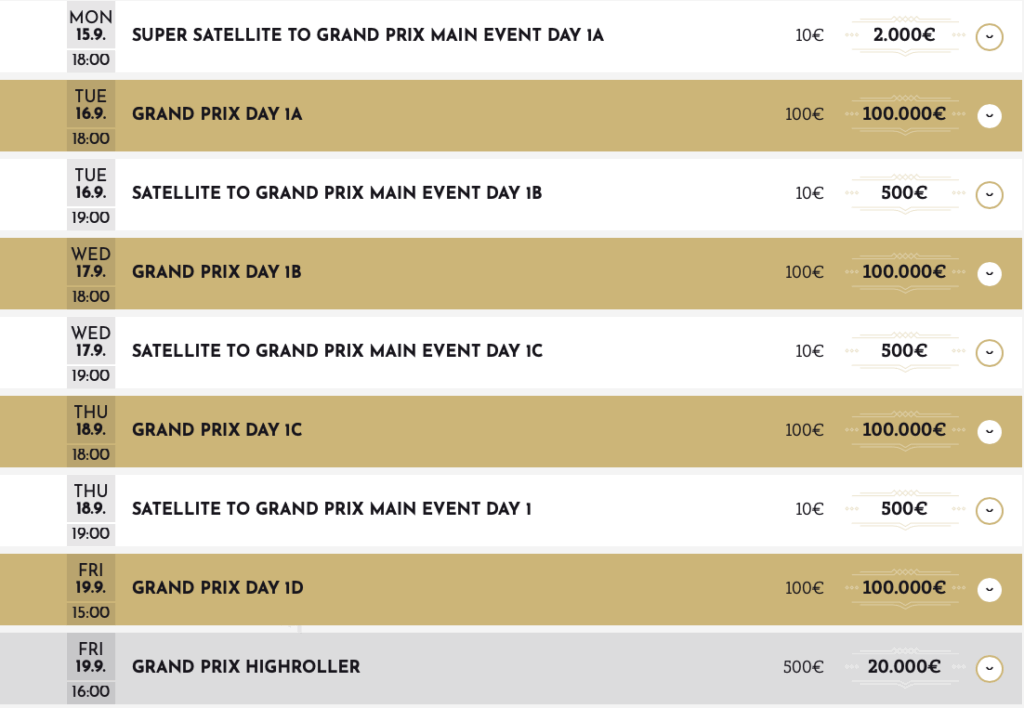This screenshot has height=708, width=1024.
Task: Click Grand Prix Day 1B 100.000€ guarantee
Action: [904, 272]
